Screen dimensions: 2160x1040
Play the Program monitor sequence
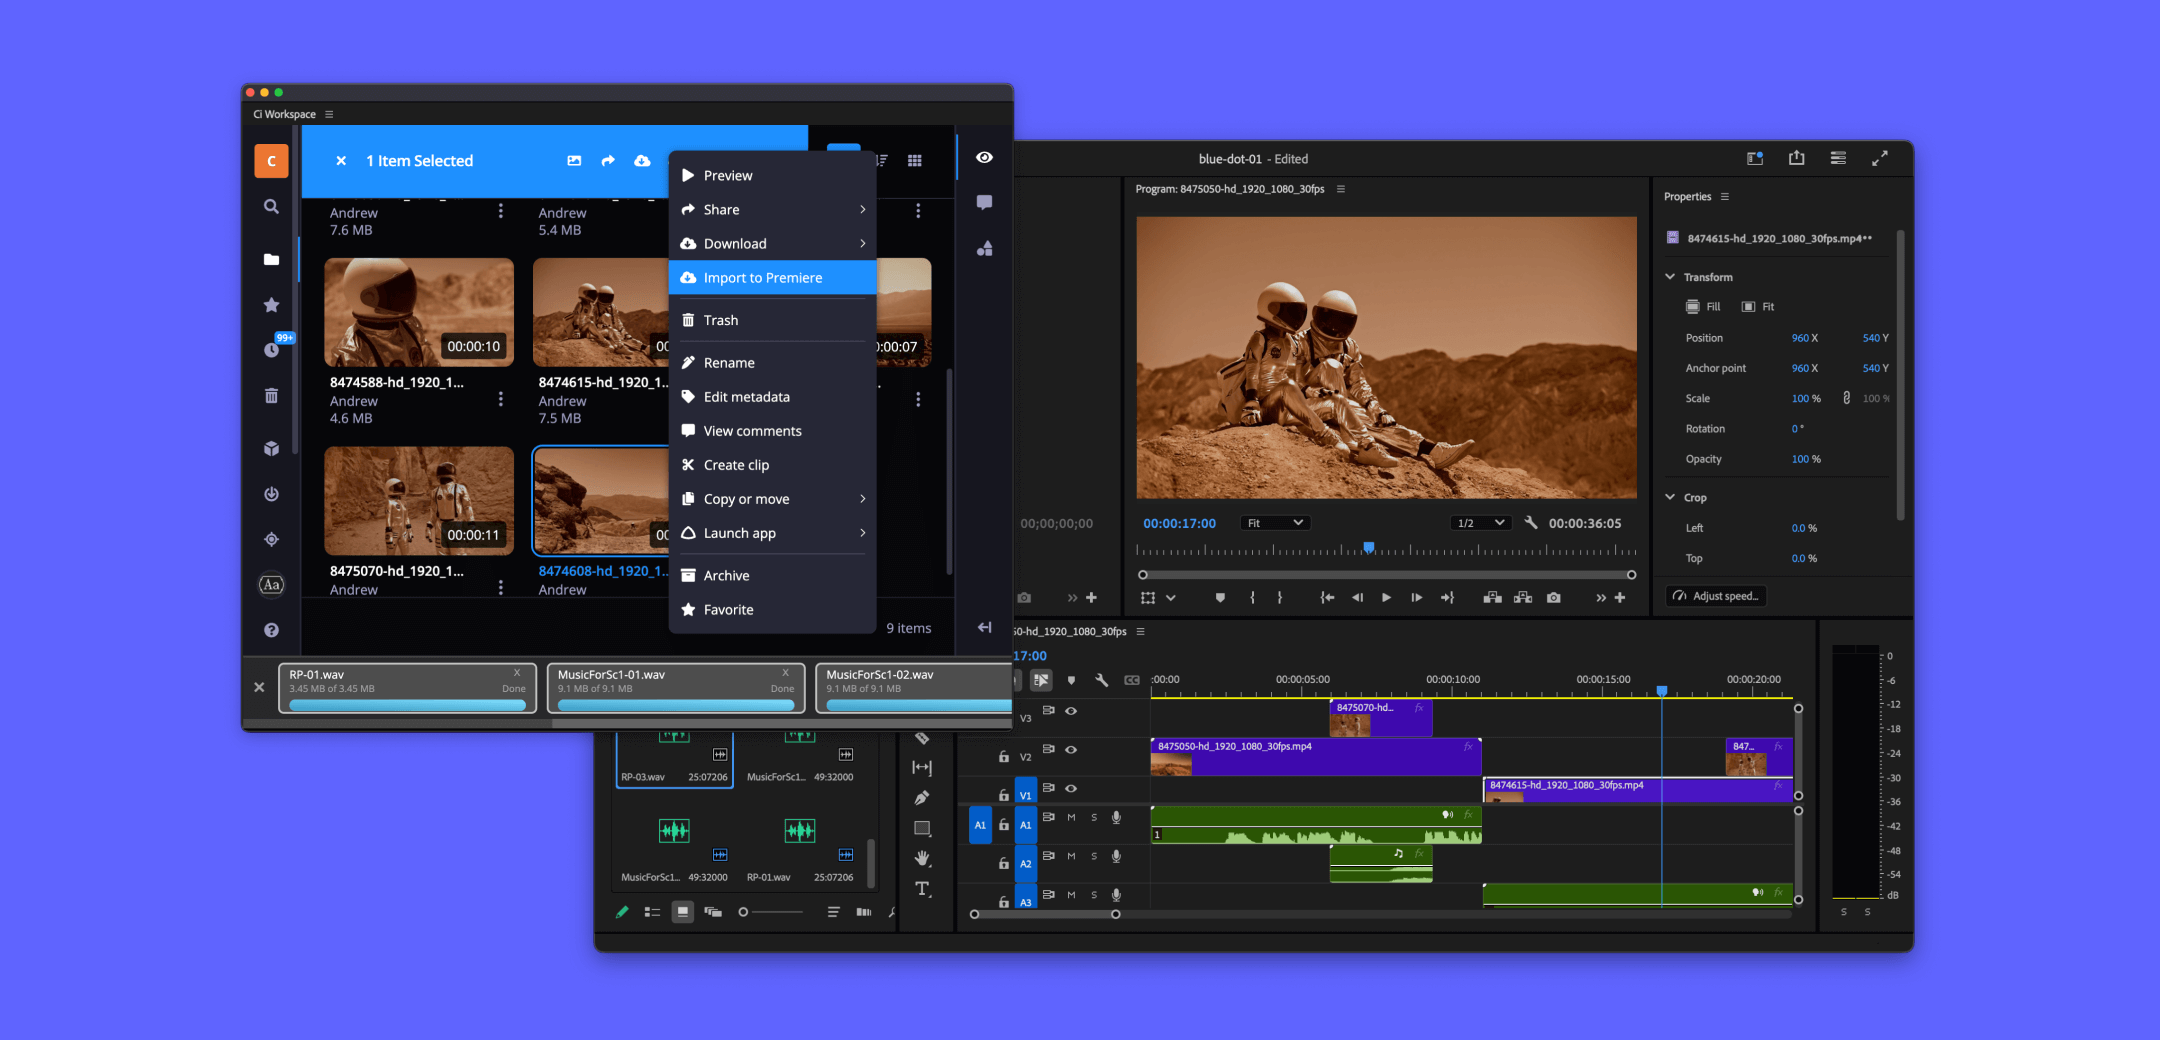tap(1386, 598)
